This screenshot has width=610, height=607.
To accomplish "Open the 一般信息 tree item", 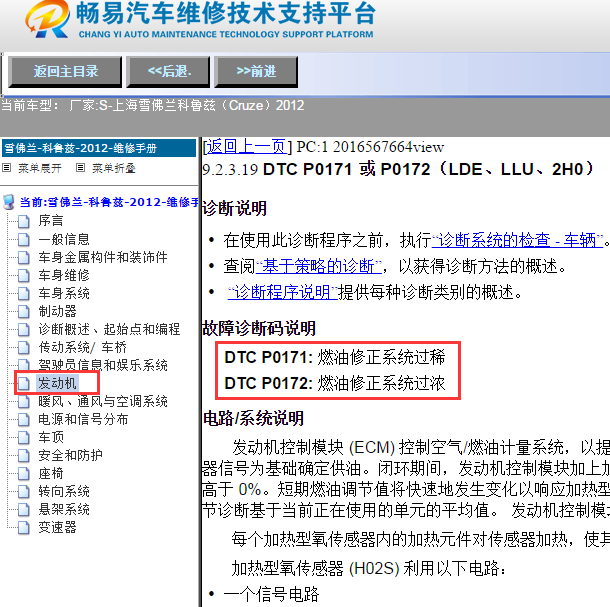I will [64, 239].
